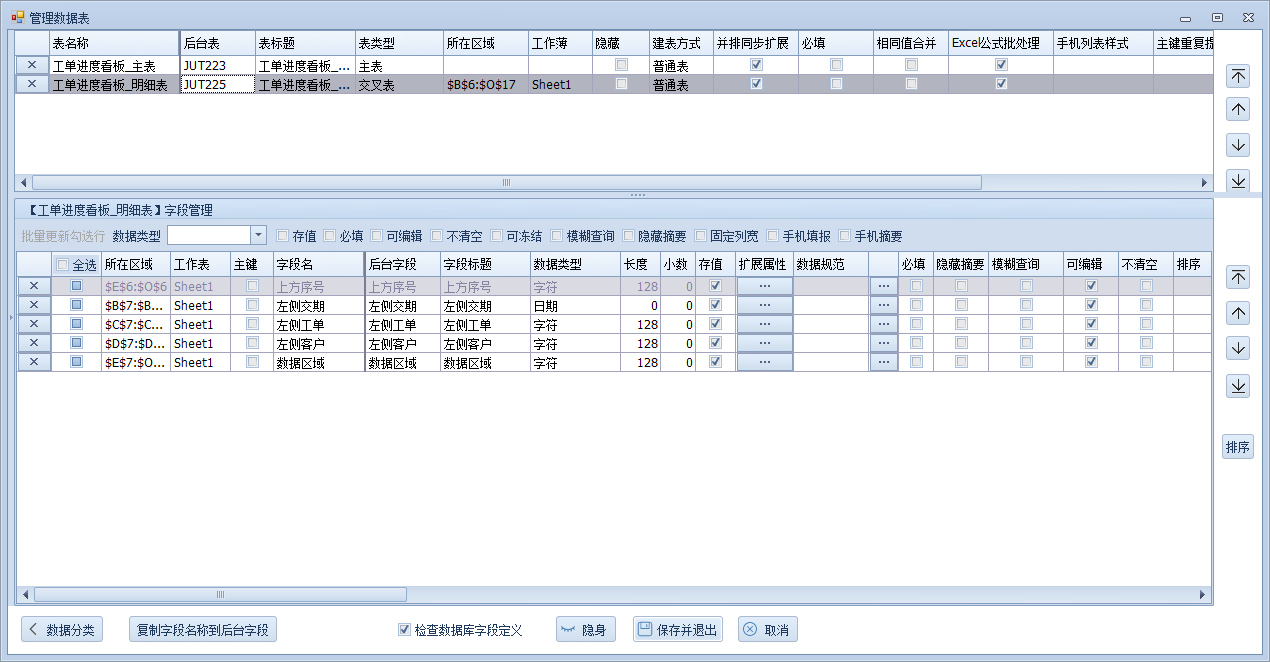Viewport: 1270px width, 662px height.
Task: Check the 全选 select-all checkbox
Action: 63,265
